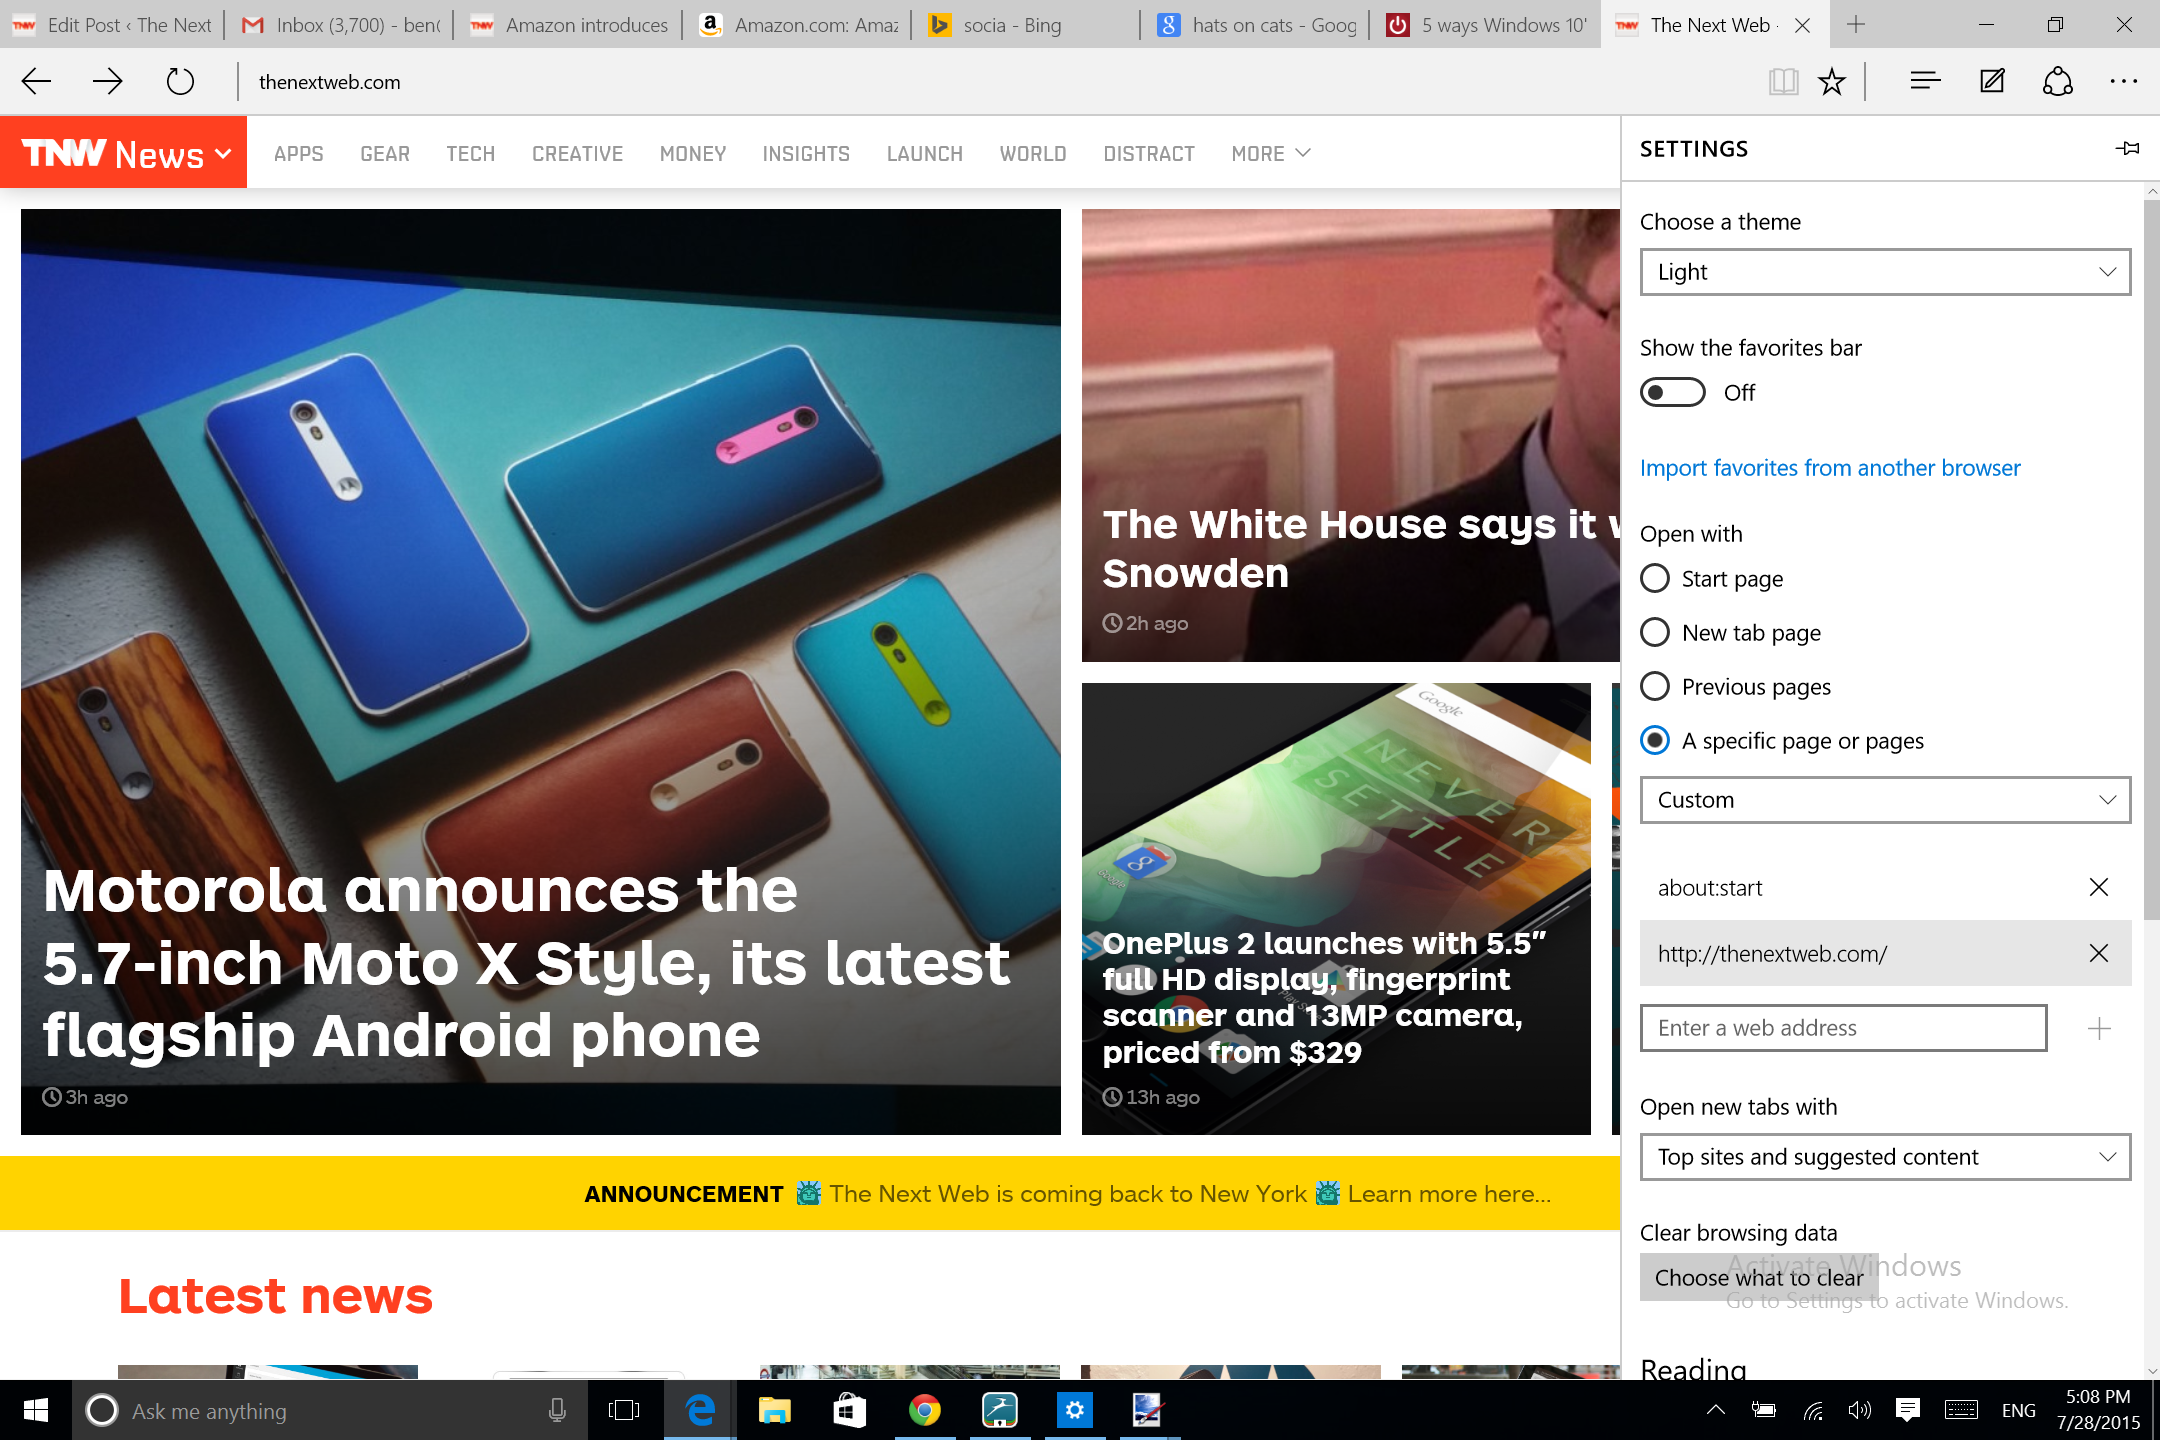Open Windows Store from taskbar
This screenshot has width=2160, height=1440.
tap(849, 1410)
